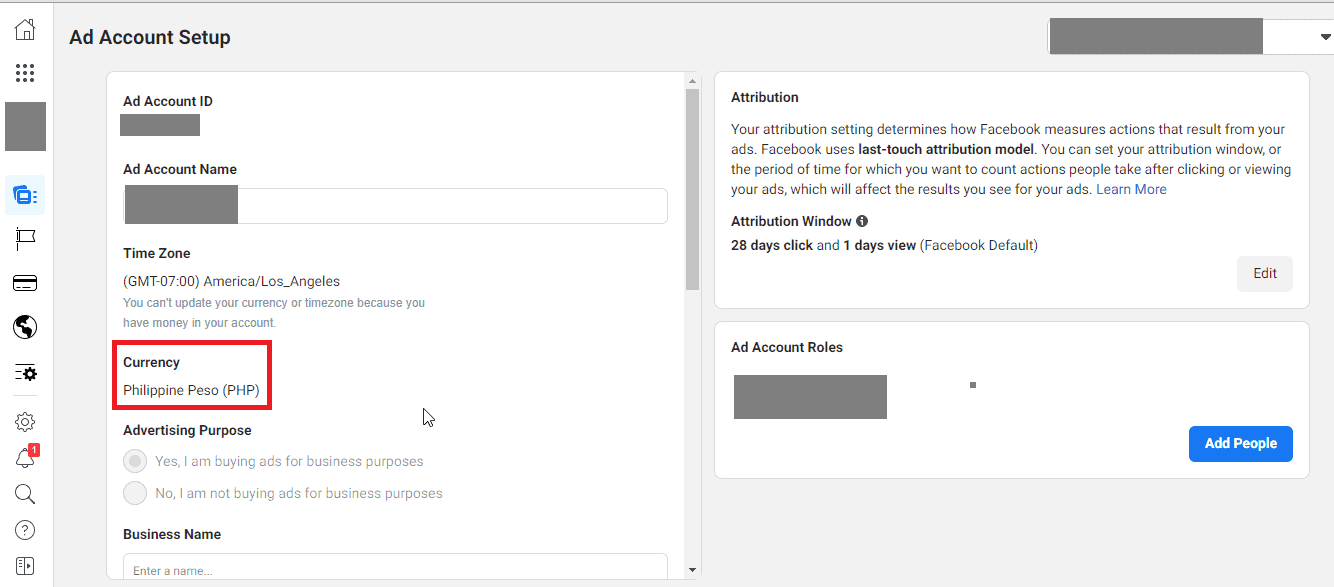Image resolution: width=1334 pixels, height=587 pixels.
Task: Click the Learn More link in Attribution
Action: [1131, 188]
